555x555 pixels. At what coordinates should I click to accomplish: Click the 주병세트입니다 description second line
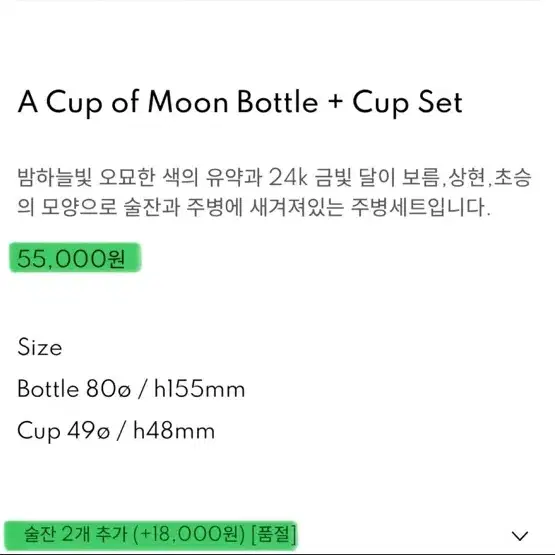pyautogui.click(x=254, y=207)
